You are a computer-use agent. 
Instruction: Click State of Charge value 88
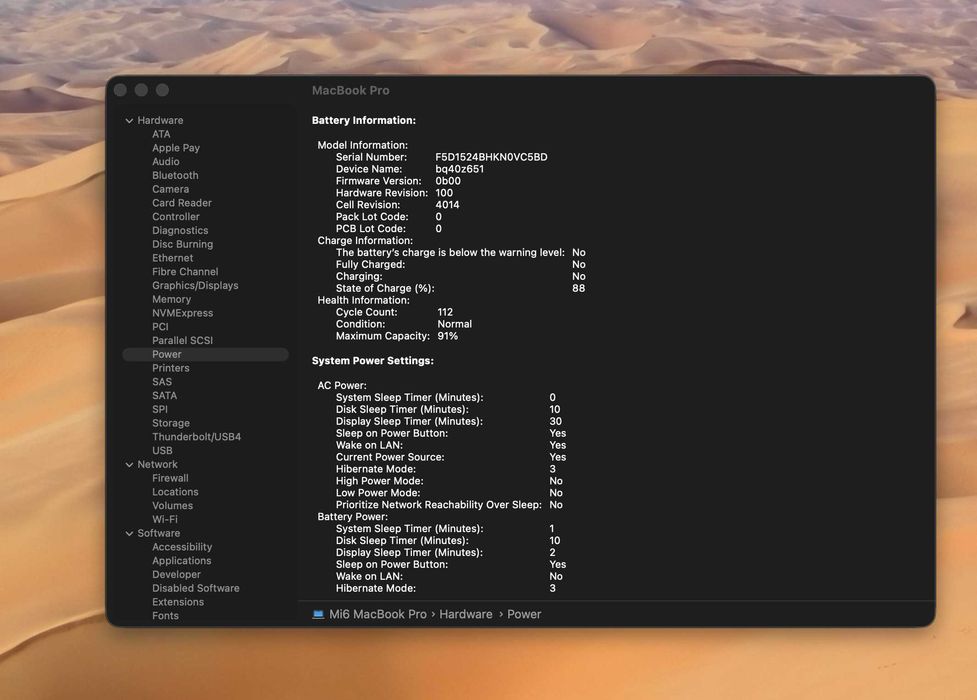coord(578,288)
